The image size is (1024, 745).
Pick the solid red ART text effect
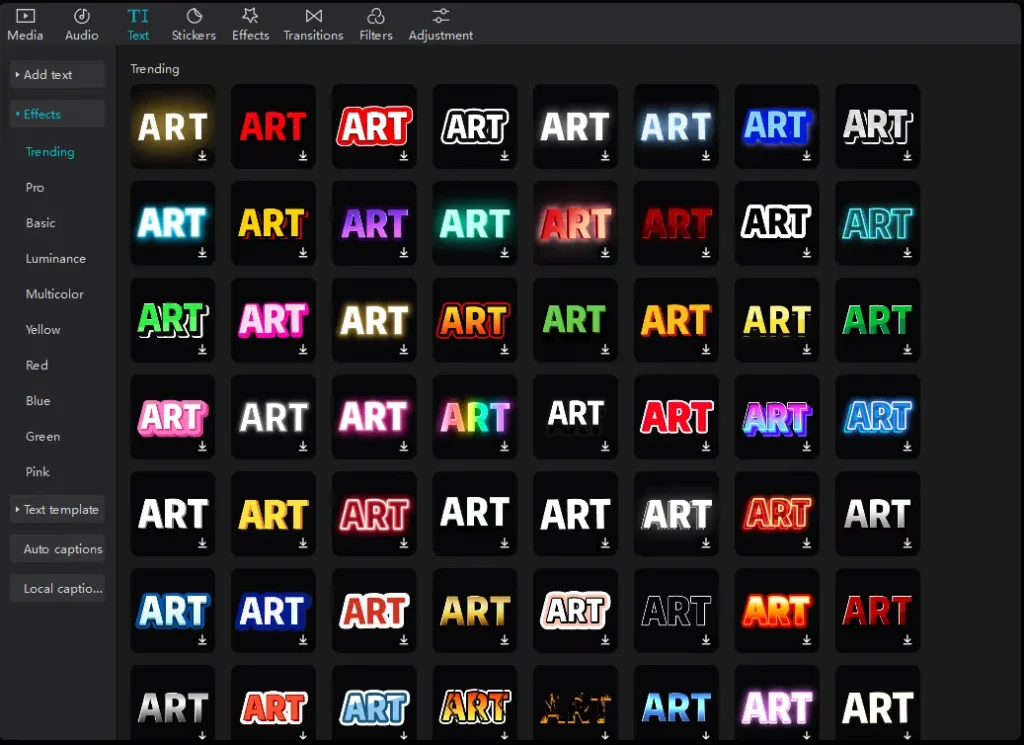click(273, 126)
